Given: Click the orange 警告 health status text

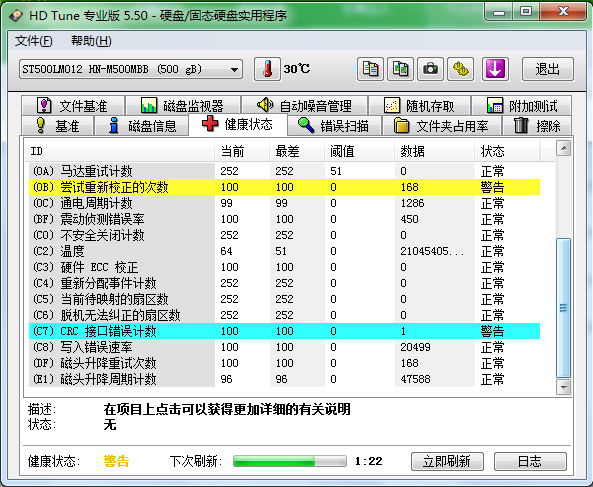Looking at the screenshot, I should coord(116,461).
